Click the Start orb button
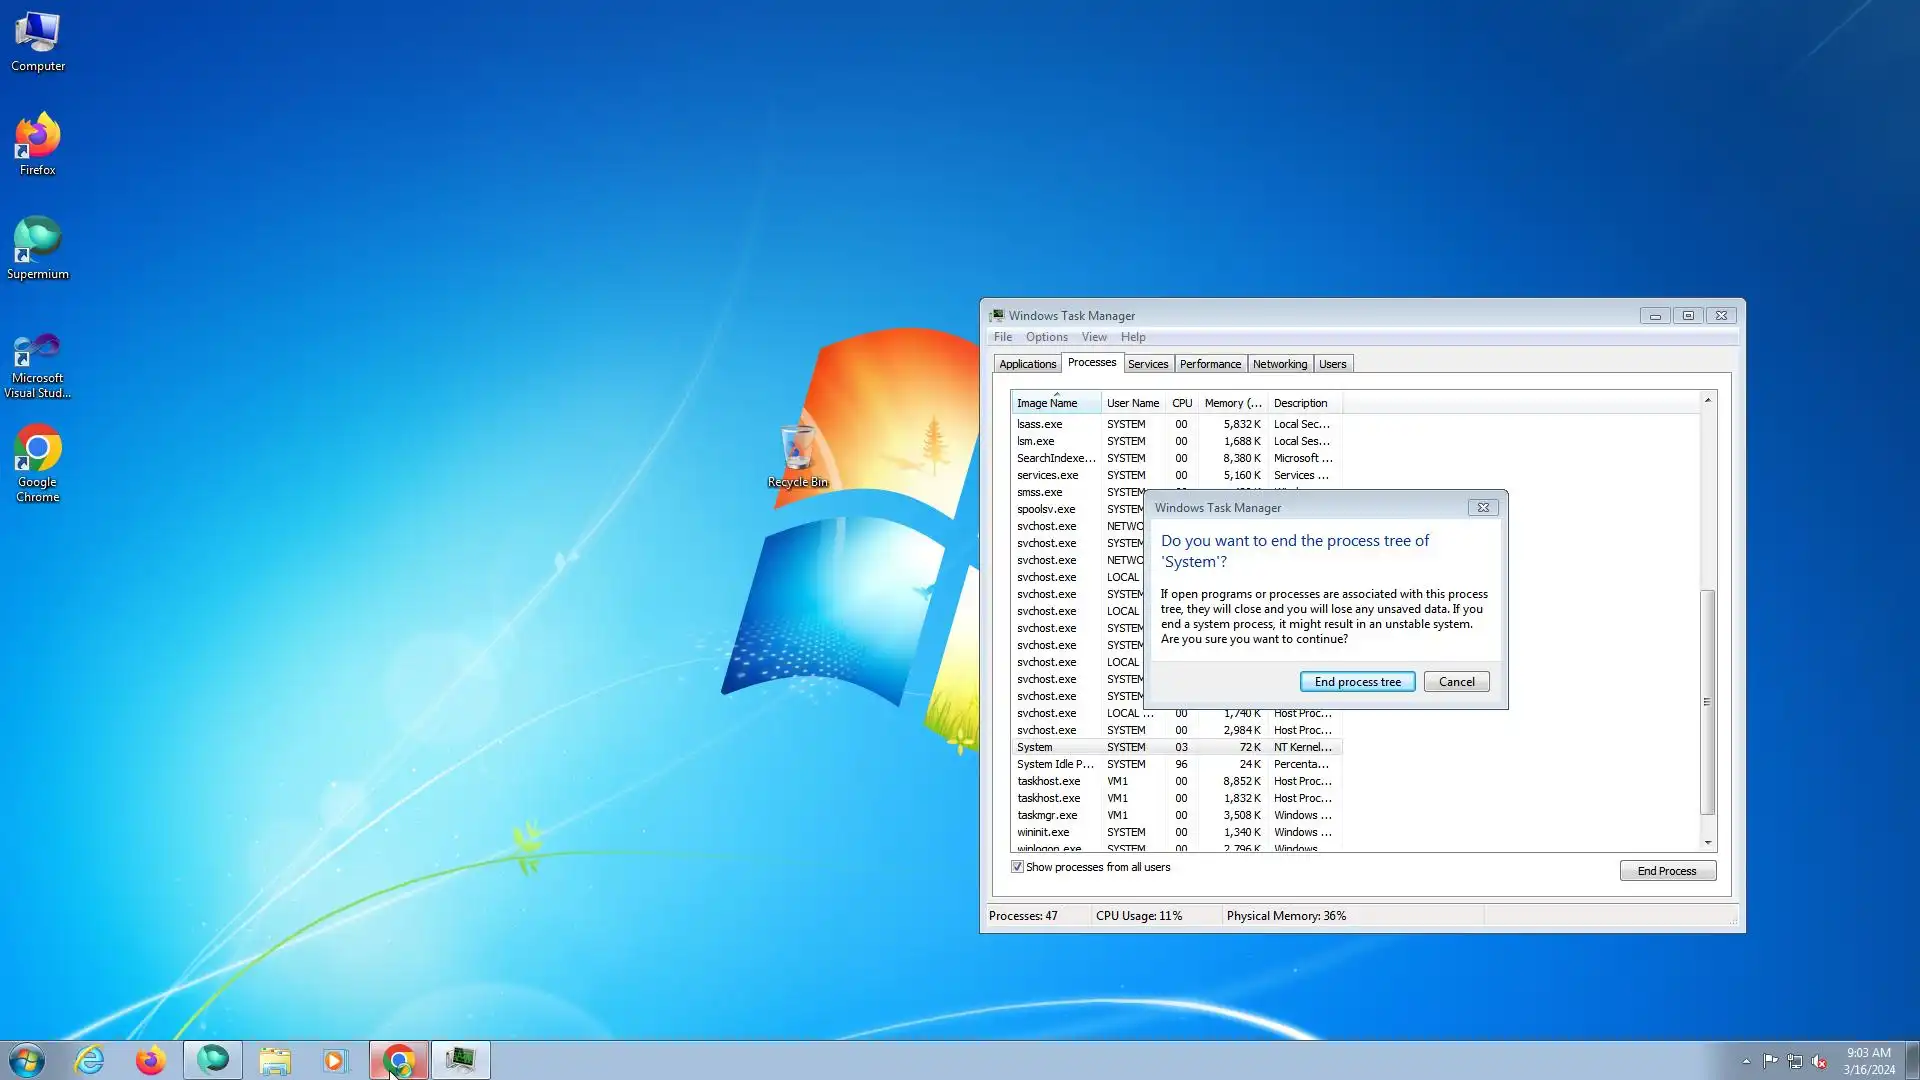This screenshot has height=1080, width=1920. [27, 1060]
